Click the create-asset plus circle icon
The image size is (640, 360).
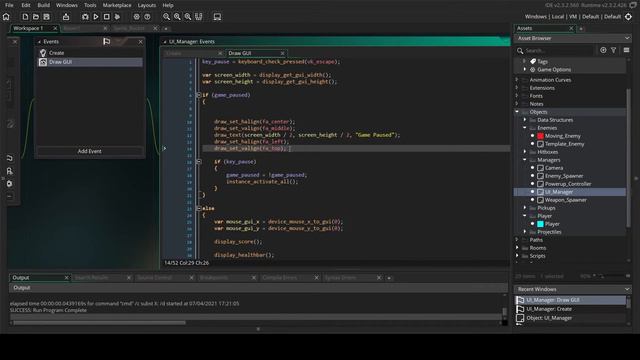tap(603, 50)
